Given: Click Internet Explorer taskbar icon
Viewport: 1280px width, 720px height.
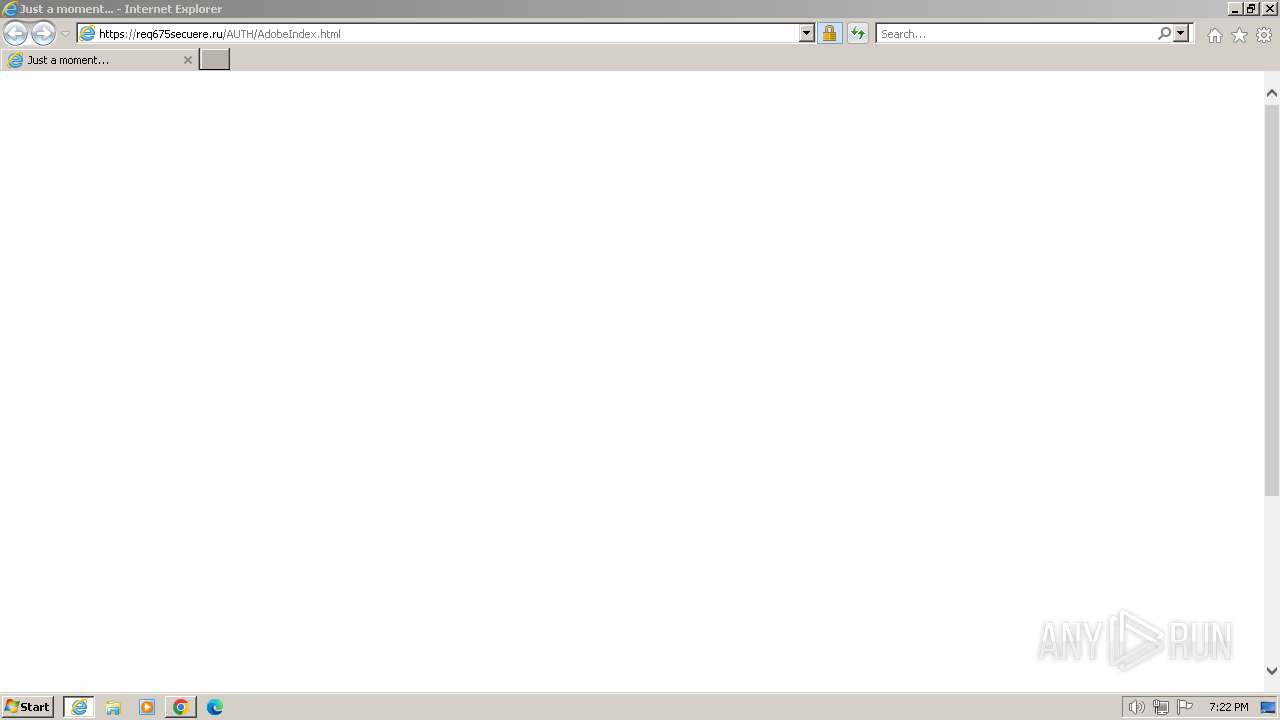Looking at the screenshot, I should coord(79,707).
